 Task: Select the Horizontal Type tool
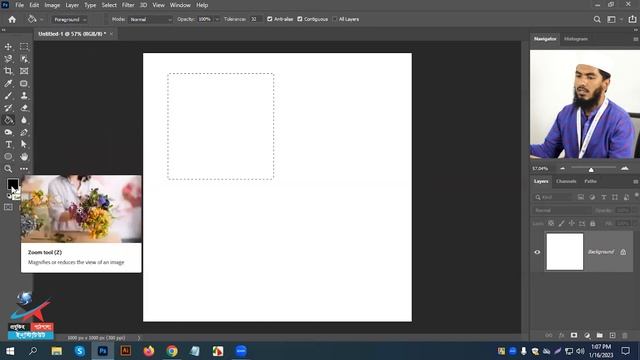[x=8, y=144]
